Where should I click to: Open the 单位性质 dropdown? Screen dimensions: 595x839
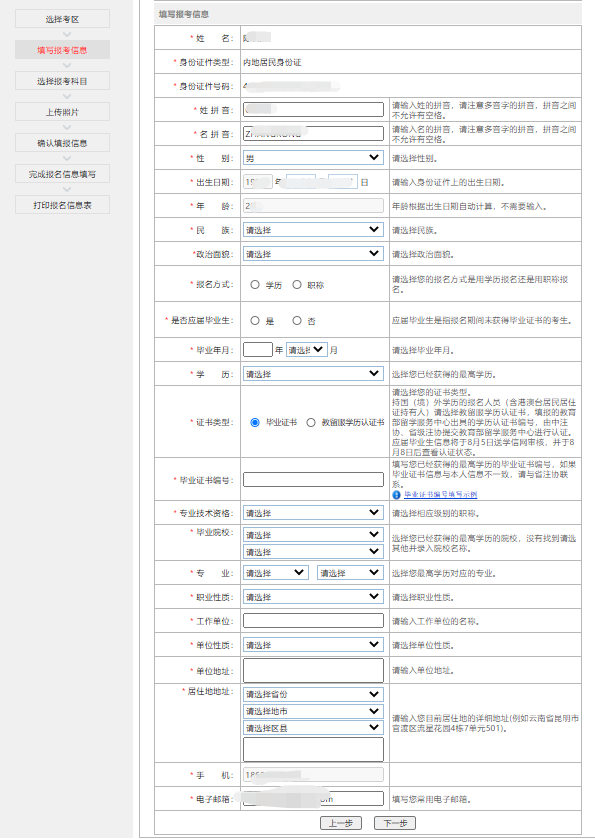(x=313, y=645)
